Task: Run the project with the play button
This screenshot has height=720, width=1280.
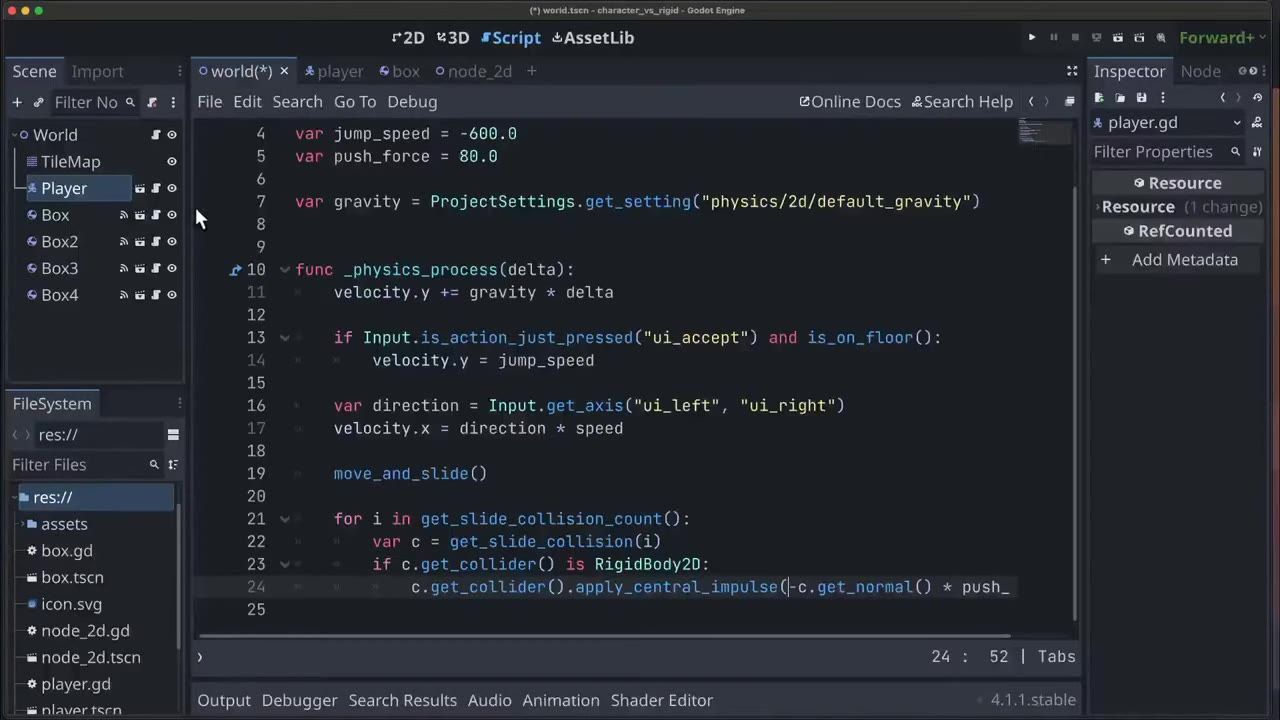Action: [x=1032, y=38]
